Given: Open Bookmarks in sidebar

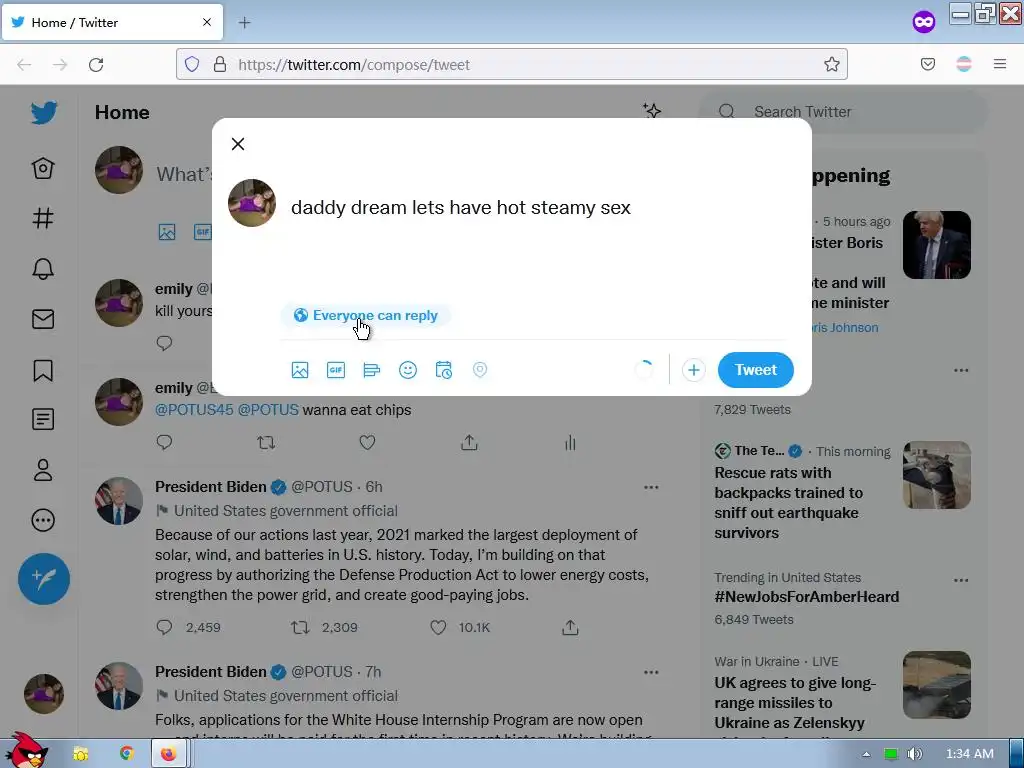Looking at the screenshot, I should [x=43, y=370].
